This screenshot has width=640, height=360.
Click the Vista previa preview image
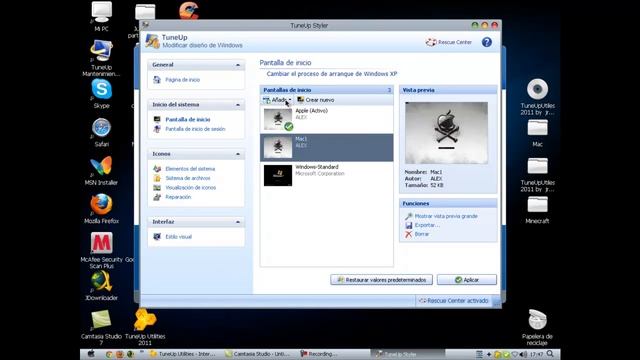[446, 133]
